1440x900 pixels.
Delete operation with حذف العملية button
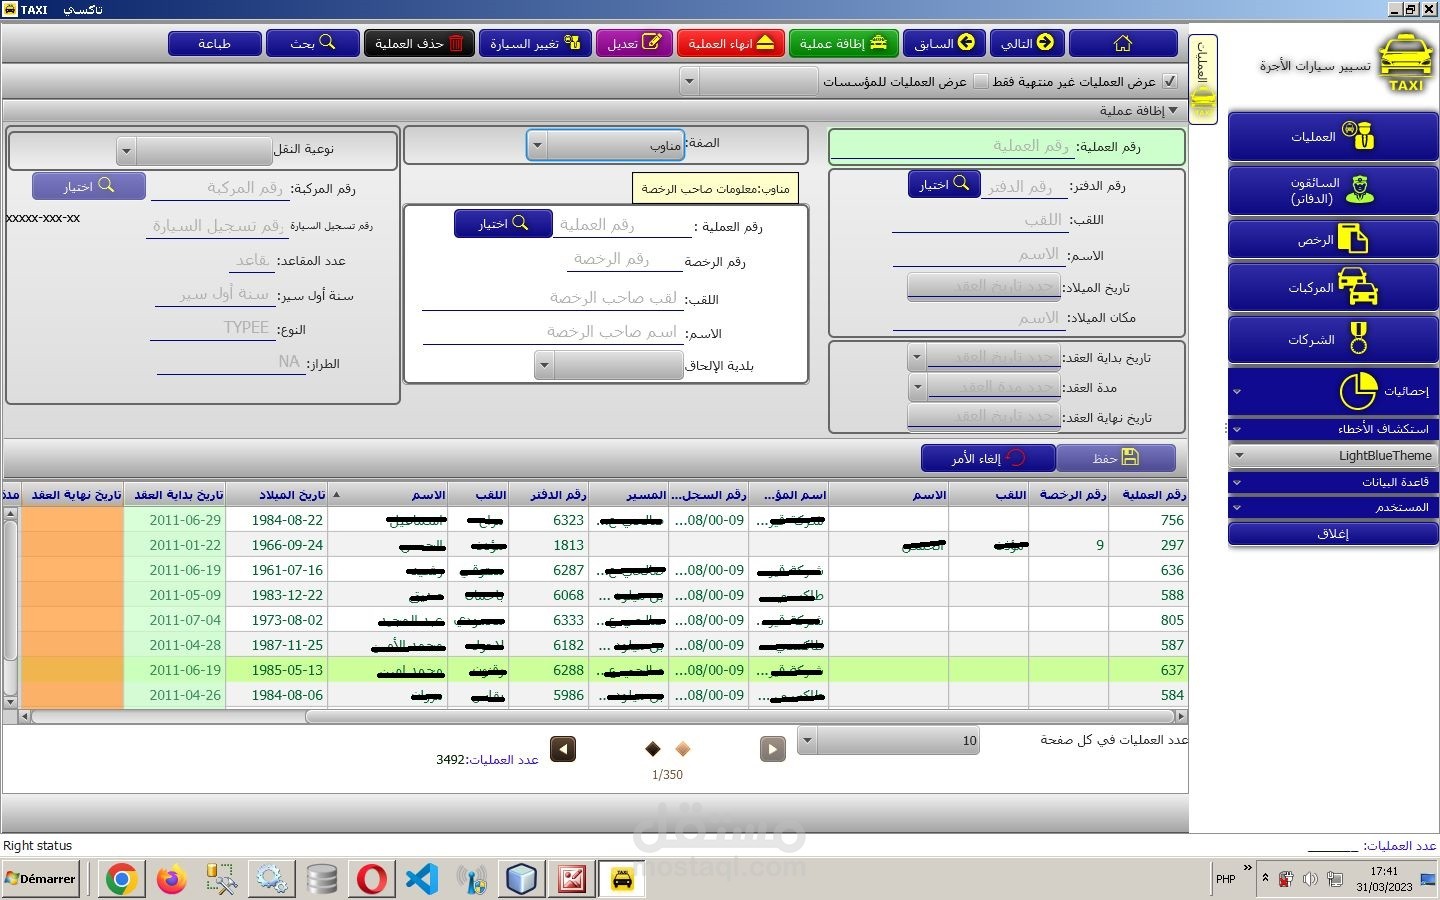[419, 43]
